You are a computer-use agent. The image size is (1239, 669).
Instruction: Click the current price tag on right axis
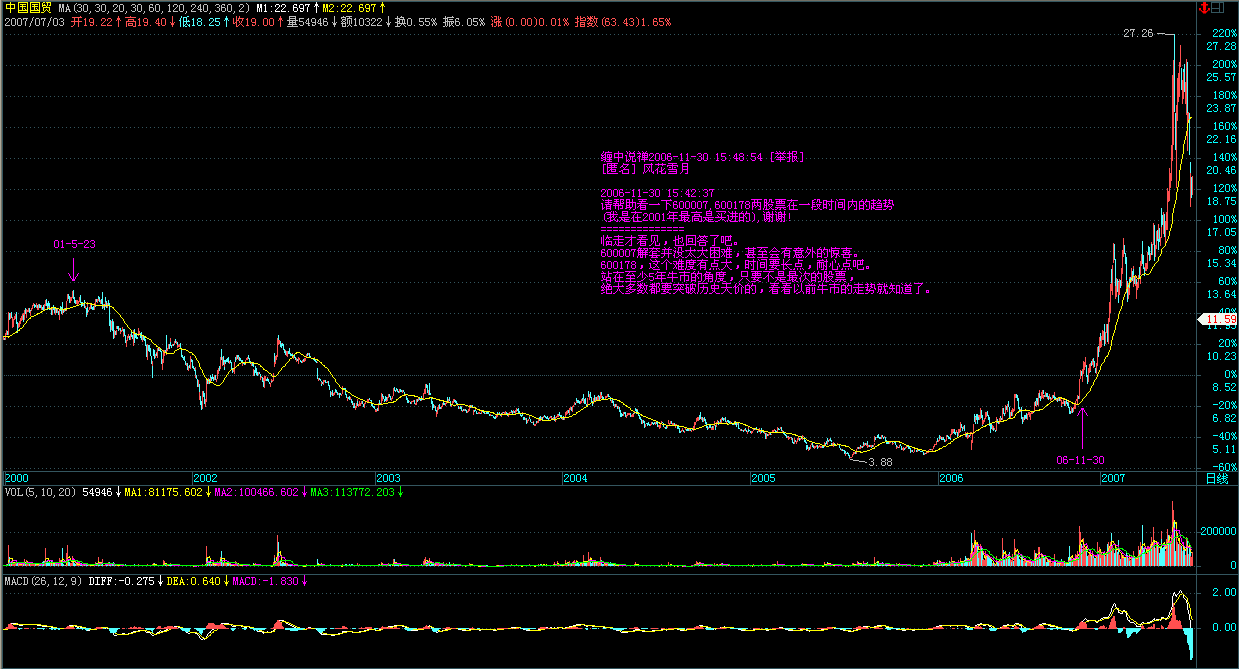click(x=1220, y=320)
